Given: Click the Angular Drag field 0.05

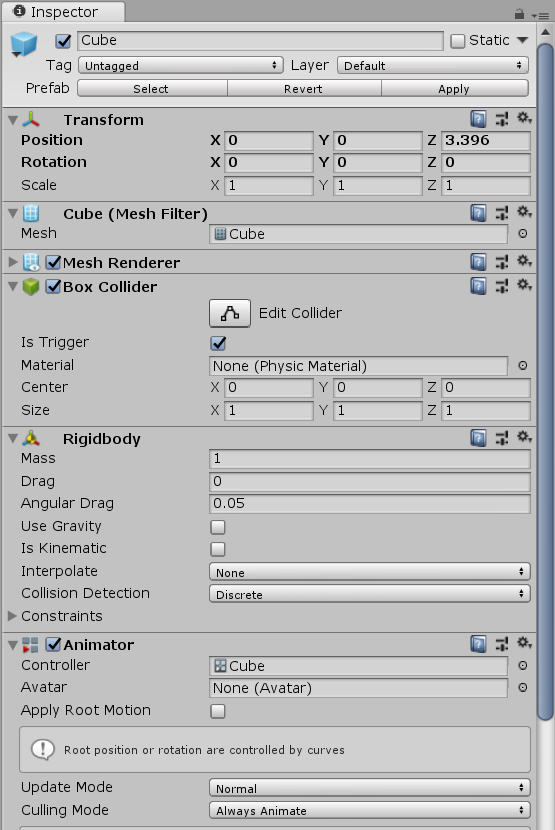Looking at the screenshot, I should click(x=370, y=503).
